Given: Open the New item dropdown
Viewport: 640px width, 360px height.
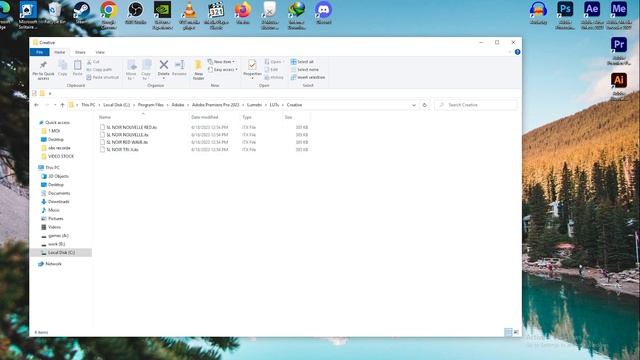Looking at the screenshot, I should [221, 62].
